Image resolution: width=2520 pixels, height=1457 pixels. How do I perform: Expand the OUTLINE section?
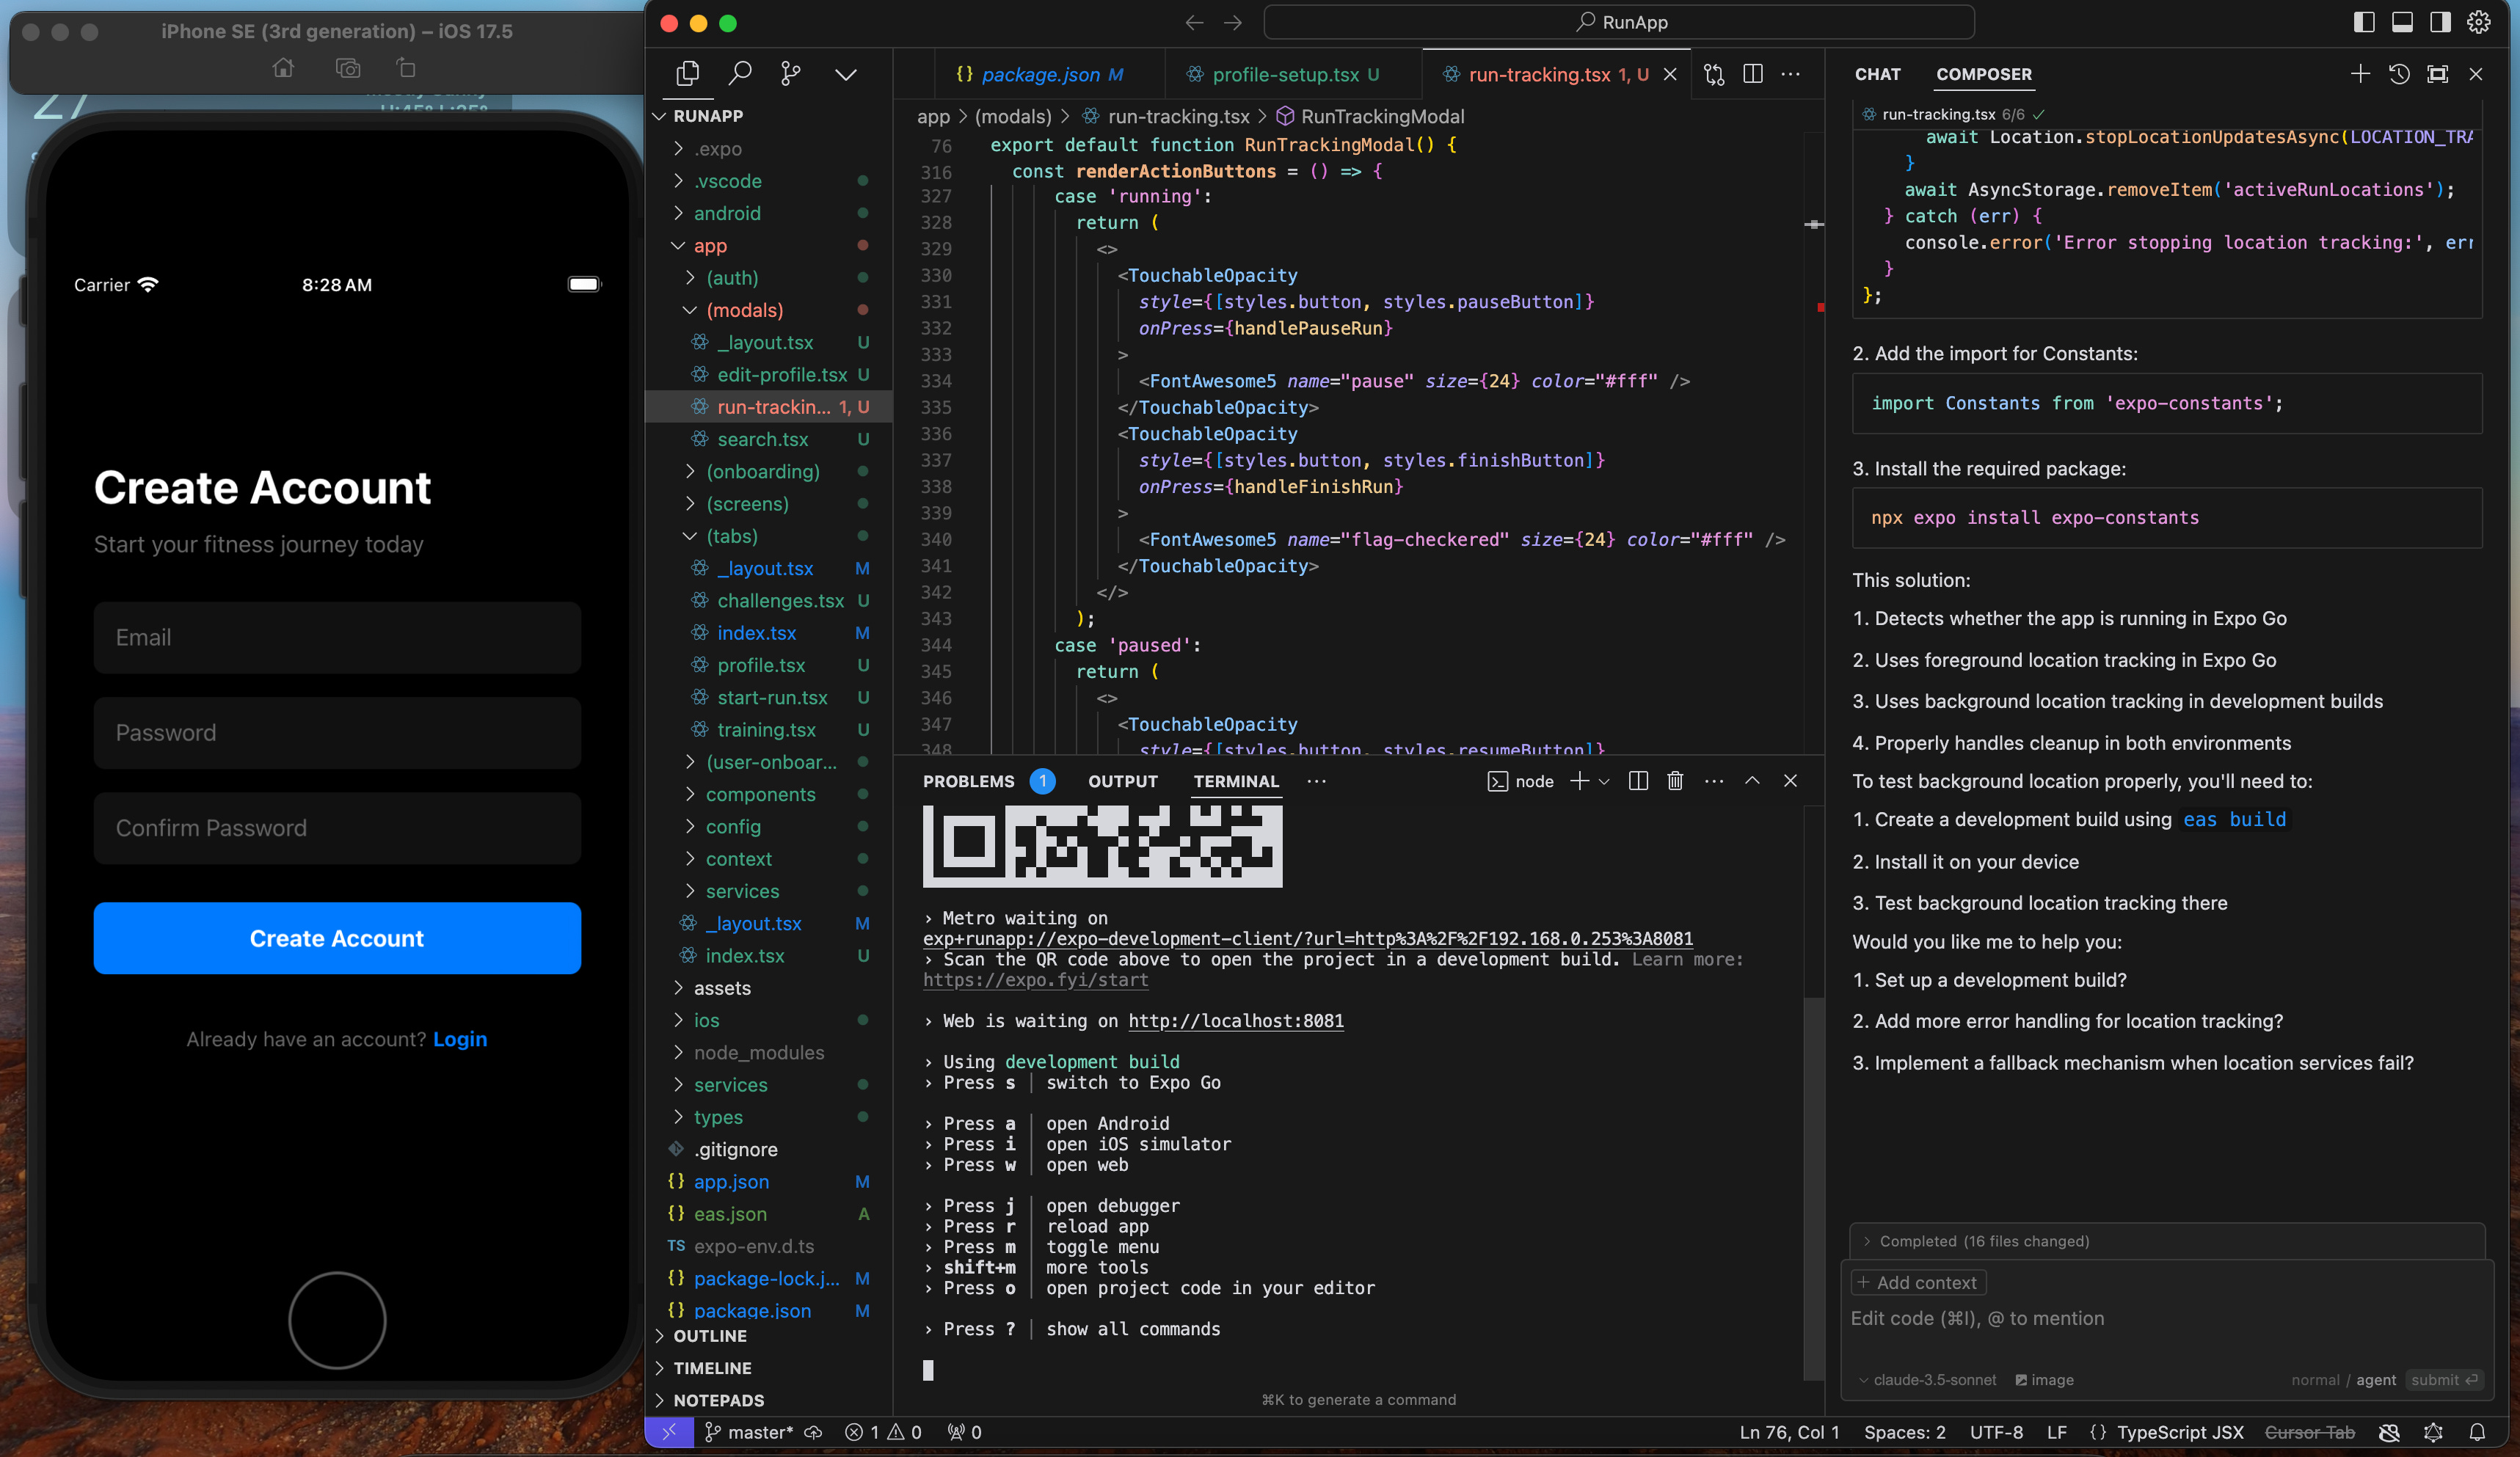(709, 1336)
